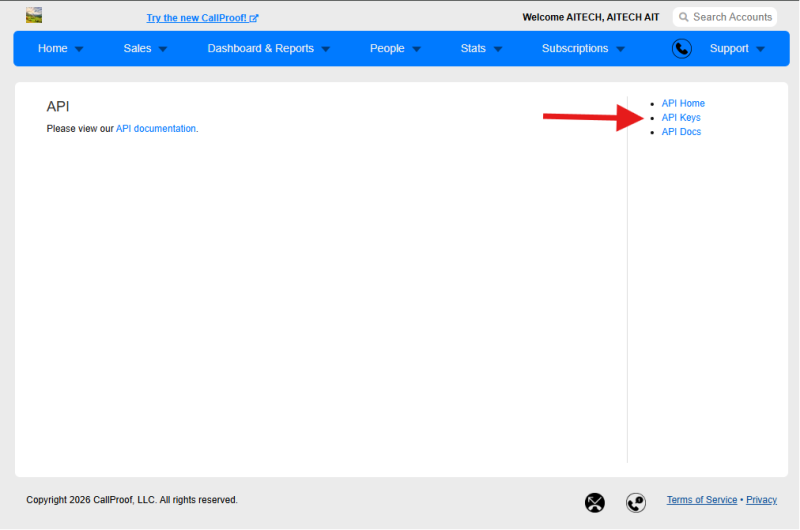Open the Home menu

(53, 48)
